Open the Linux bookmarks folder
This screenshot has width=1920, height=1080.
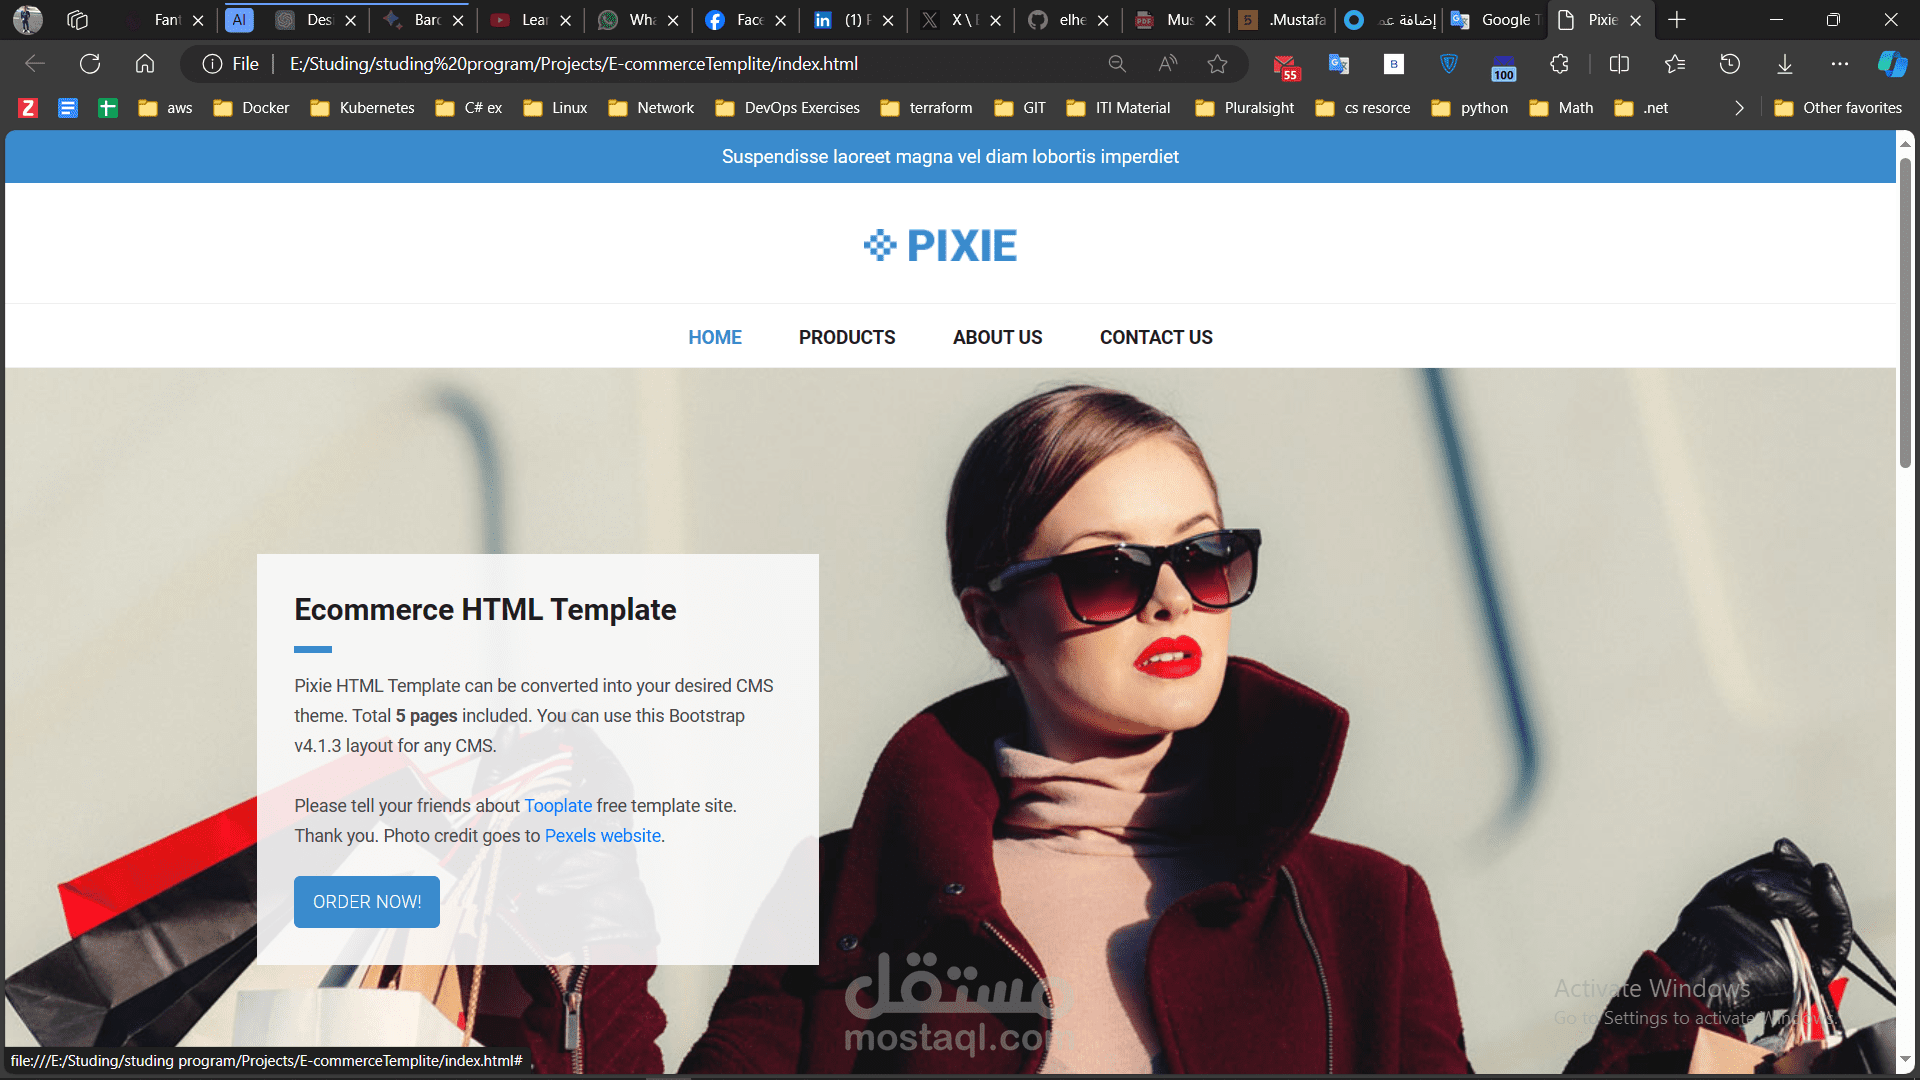click(555, 108)
